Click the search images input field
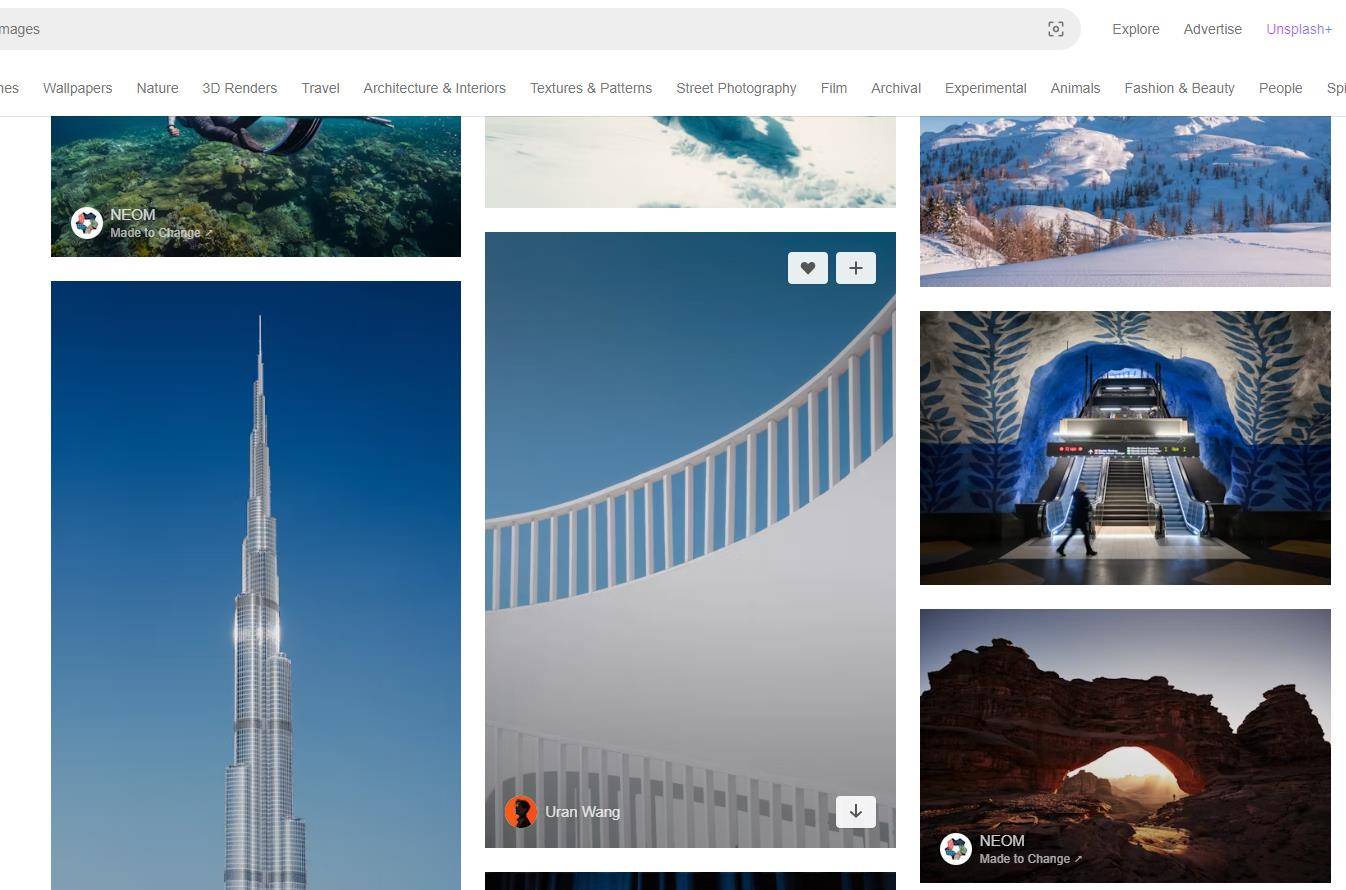Image resolution: width=1346 pixels, height=890 pixels. (500, 29)
